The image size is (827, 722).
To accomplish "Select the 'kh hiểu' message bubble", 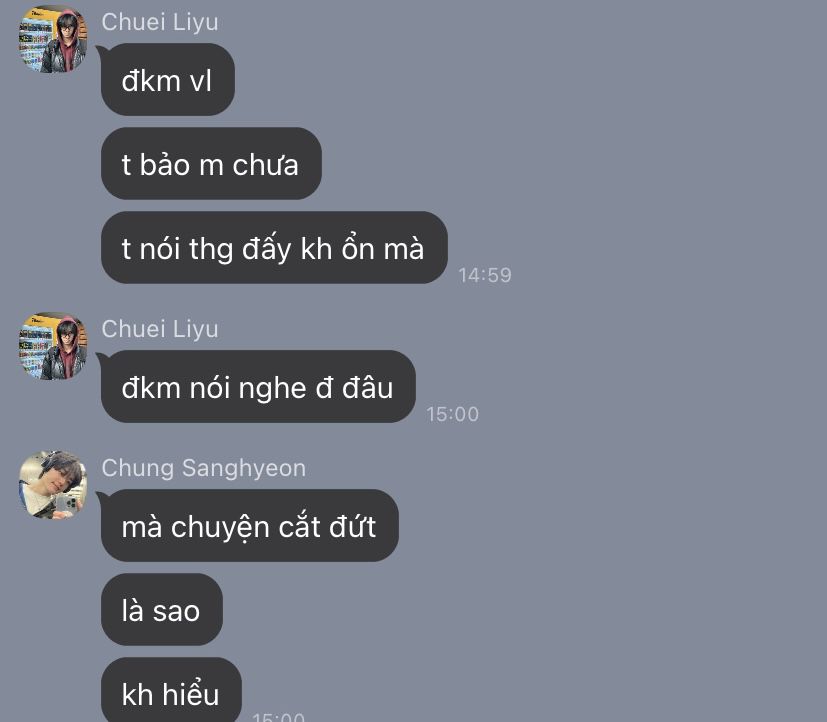I will [x=171, y=692].
